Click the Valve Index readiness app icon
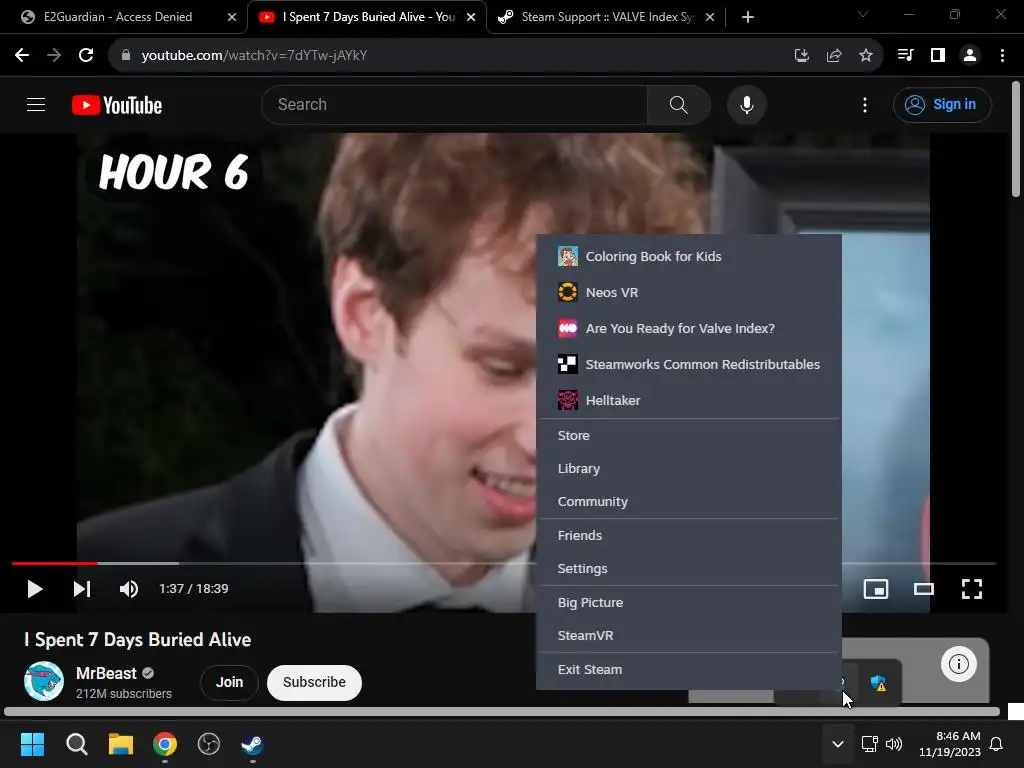This screenshot has height=768, width=1024. (x=568, y=328)
